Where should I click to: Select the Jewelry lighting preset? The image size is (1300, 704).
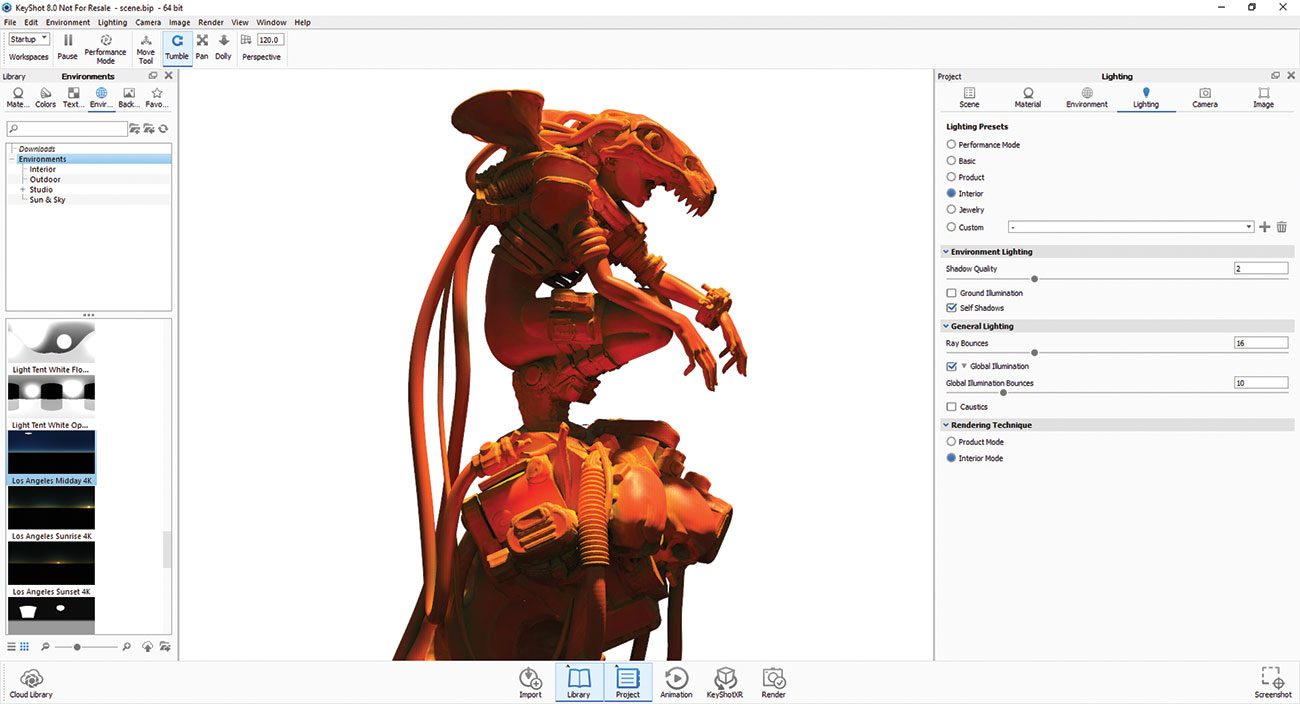coord(951,210)
